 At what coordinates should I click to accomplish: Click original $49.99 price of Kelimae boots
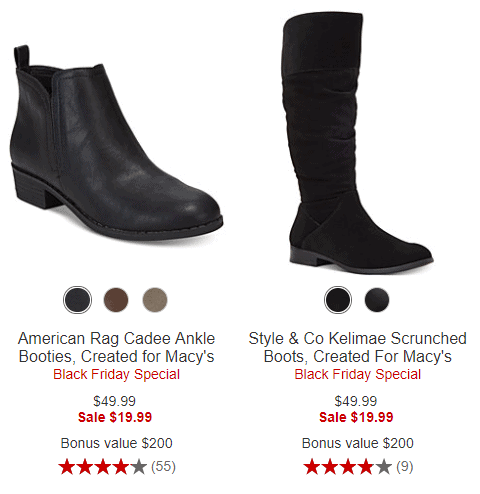(356, 401)
